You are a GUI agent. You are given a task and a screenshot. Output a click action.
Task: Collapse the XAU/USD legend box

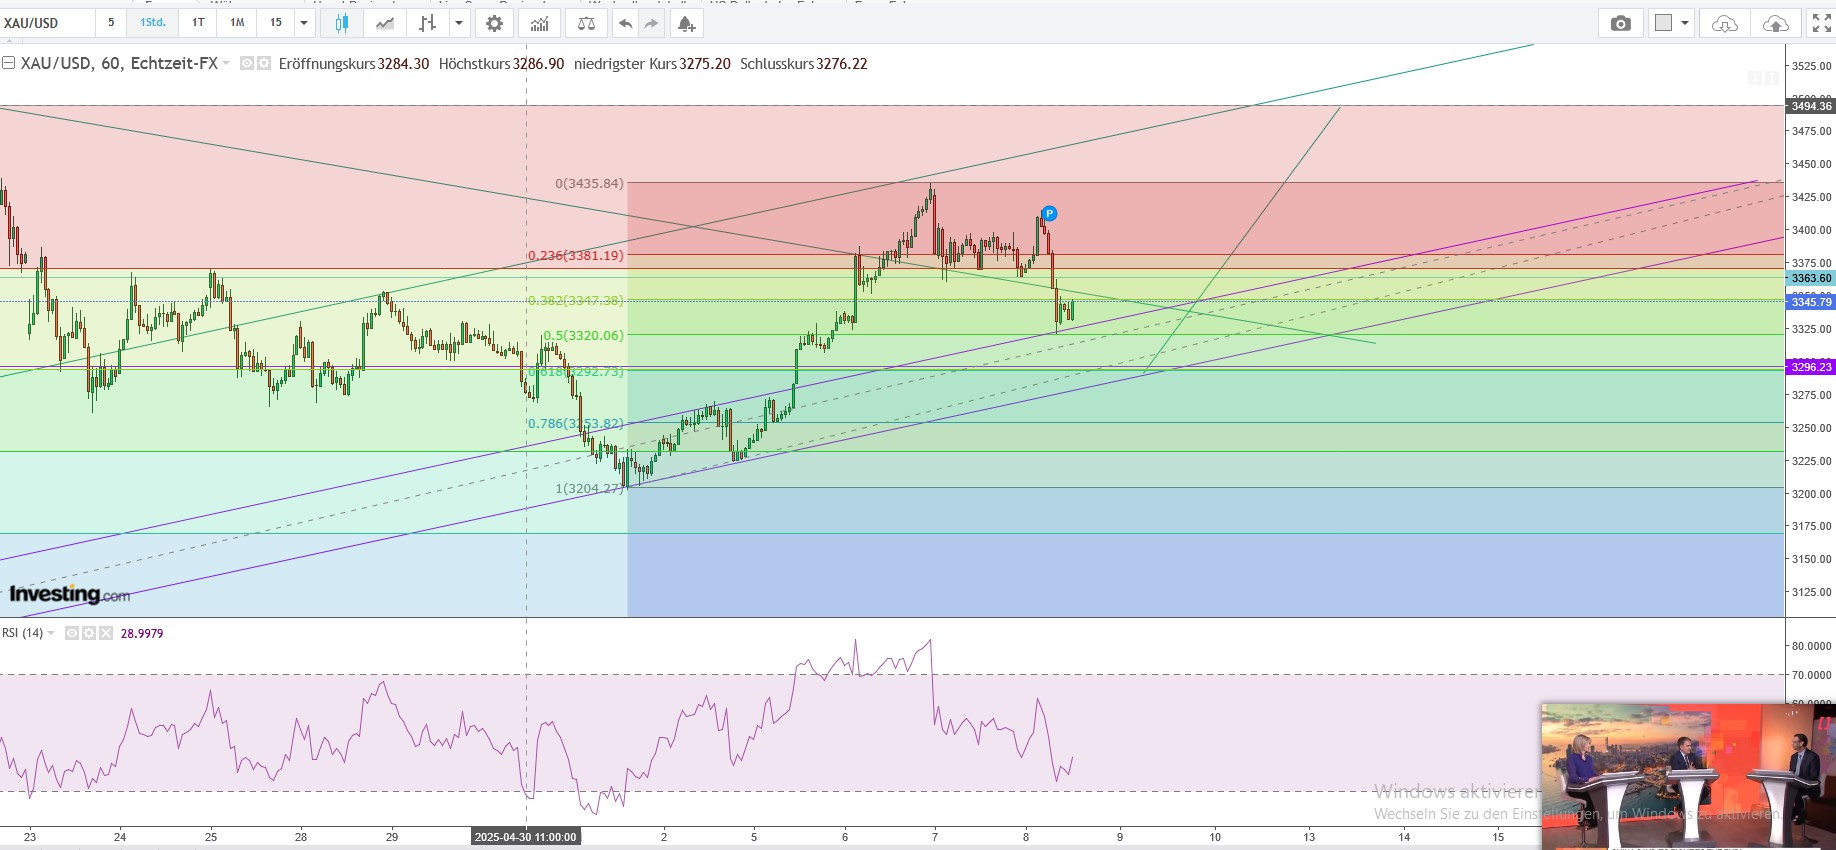9,63
